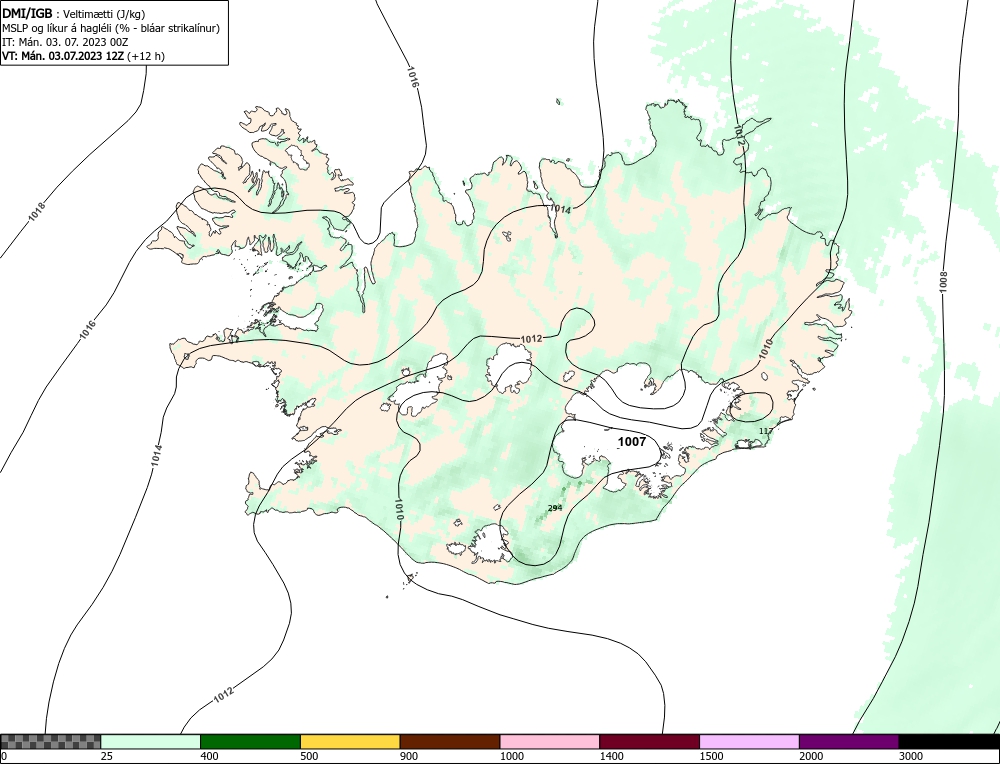Click the '1400' legend value
1000x764 pixels.
coord(611,757)
